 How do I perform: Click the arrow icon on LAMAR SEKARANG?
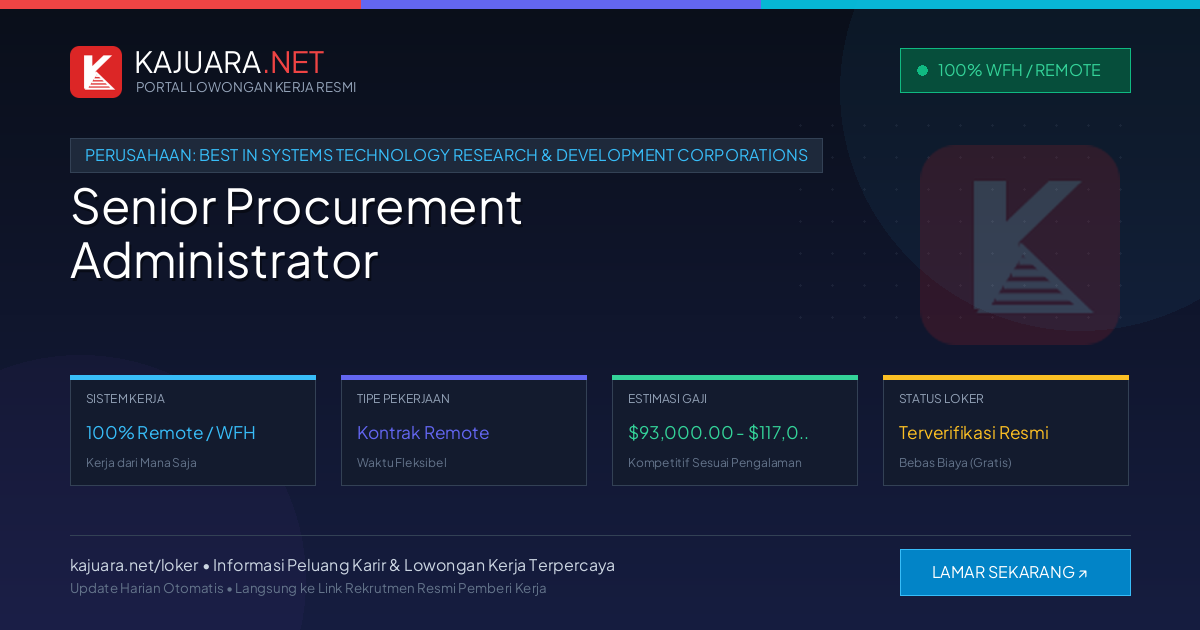[x=1083, y=574]
